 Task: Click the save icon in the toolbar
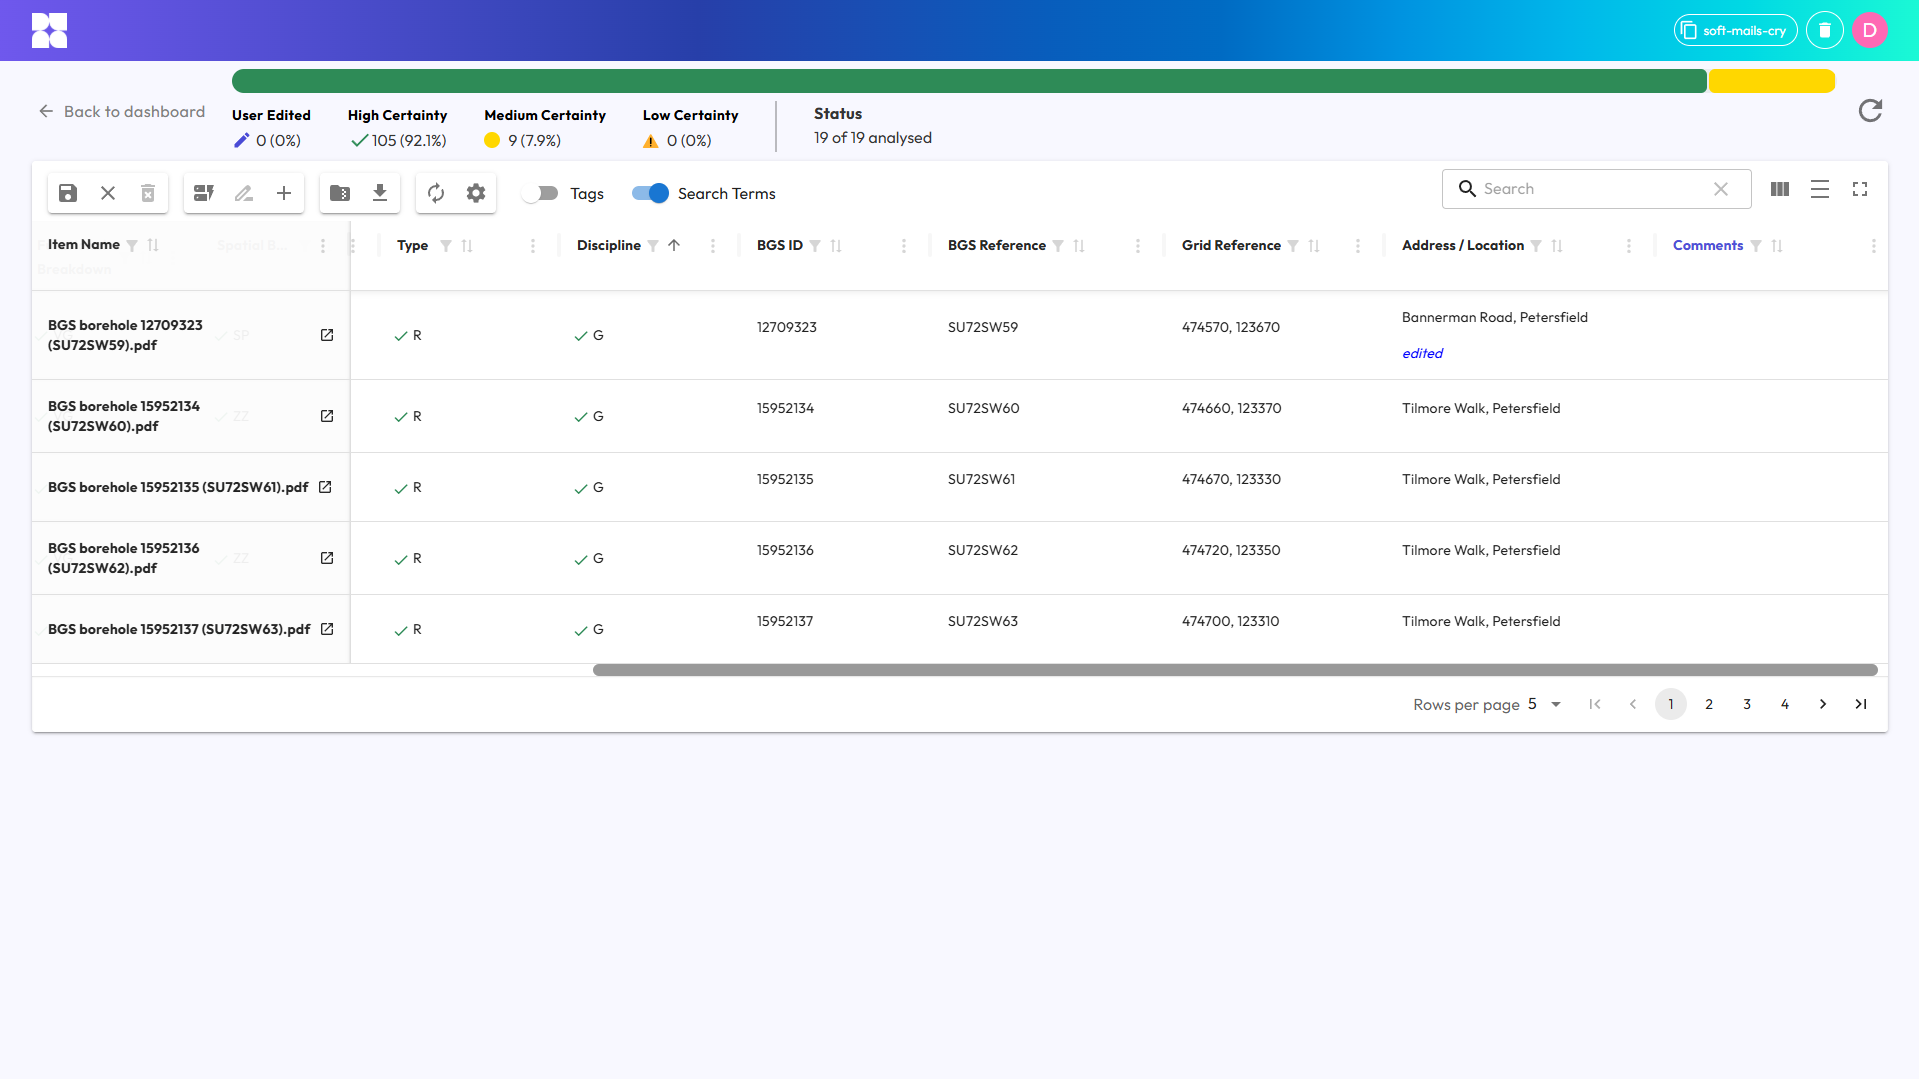[x=68, y=193]
